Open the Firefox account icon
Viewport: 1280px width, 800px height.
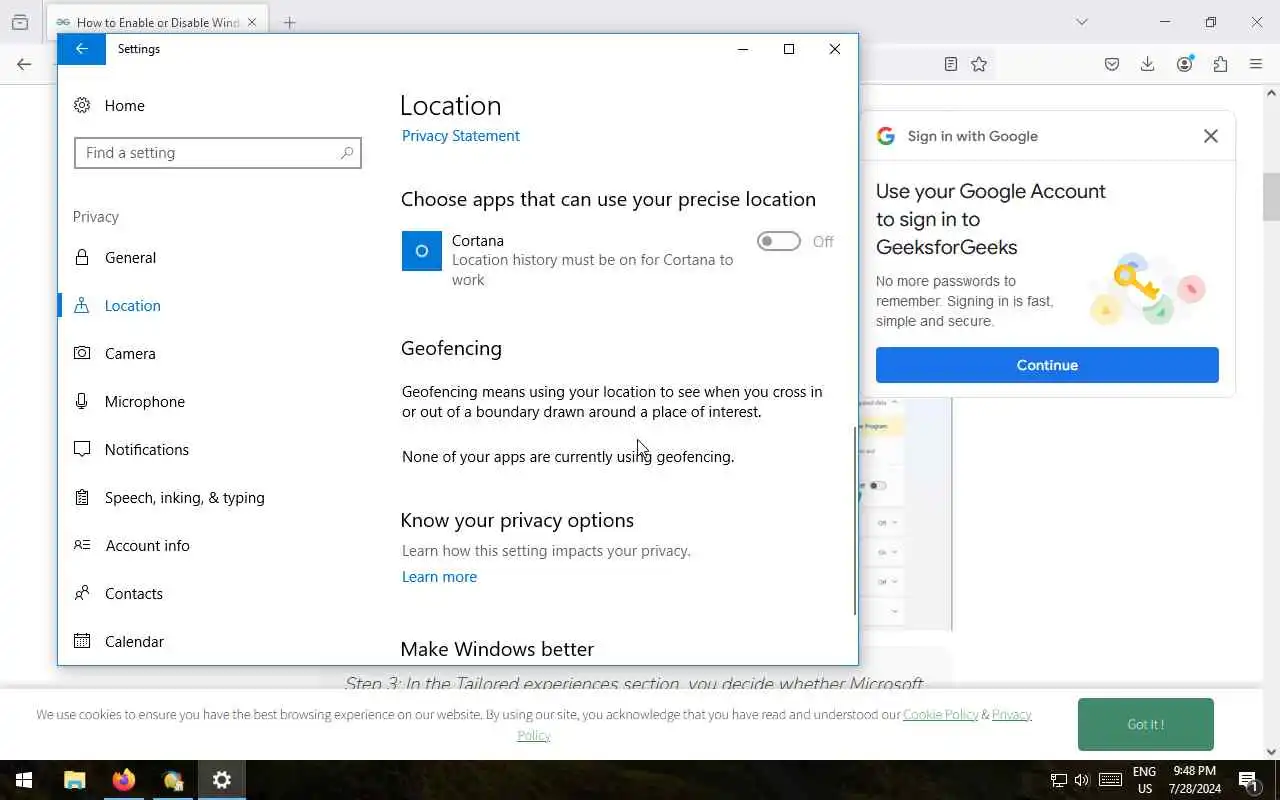tap(1185, 64)
